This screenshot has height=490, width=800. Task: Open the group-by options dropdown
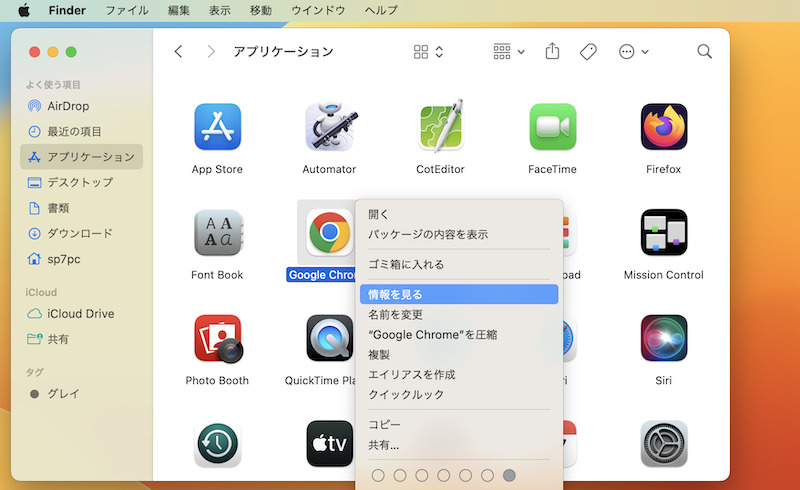[509, 51]
